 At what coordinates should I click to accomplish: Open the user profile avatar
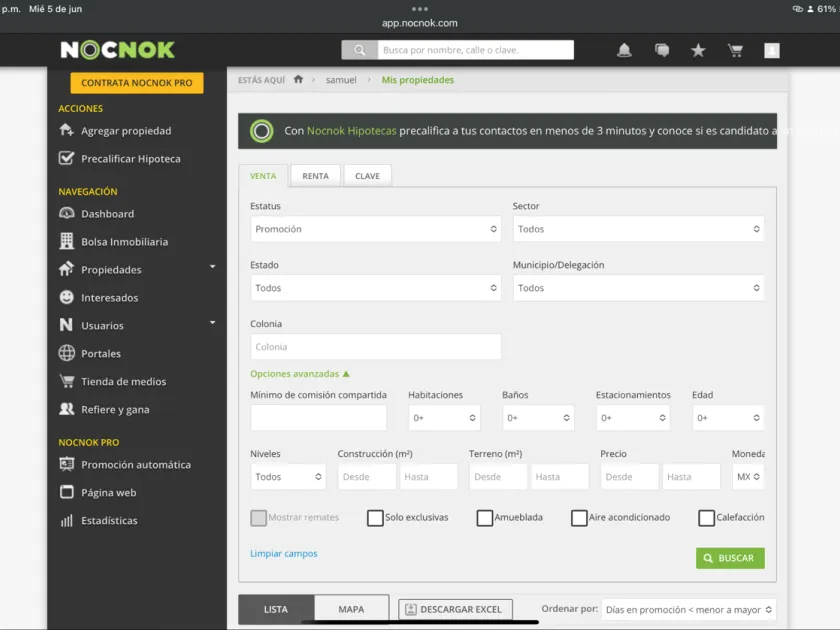tap(771, 50)
